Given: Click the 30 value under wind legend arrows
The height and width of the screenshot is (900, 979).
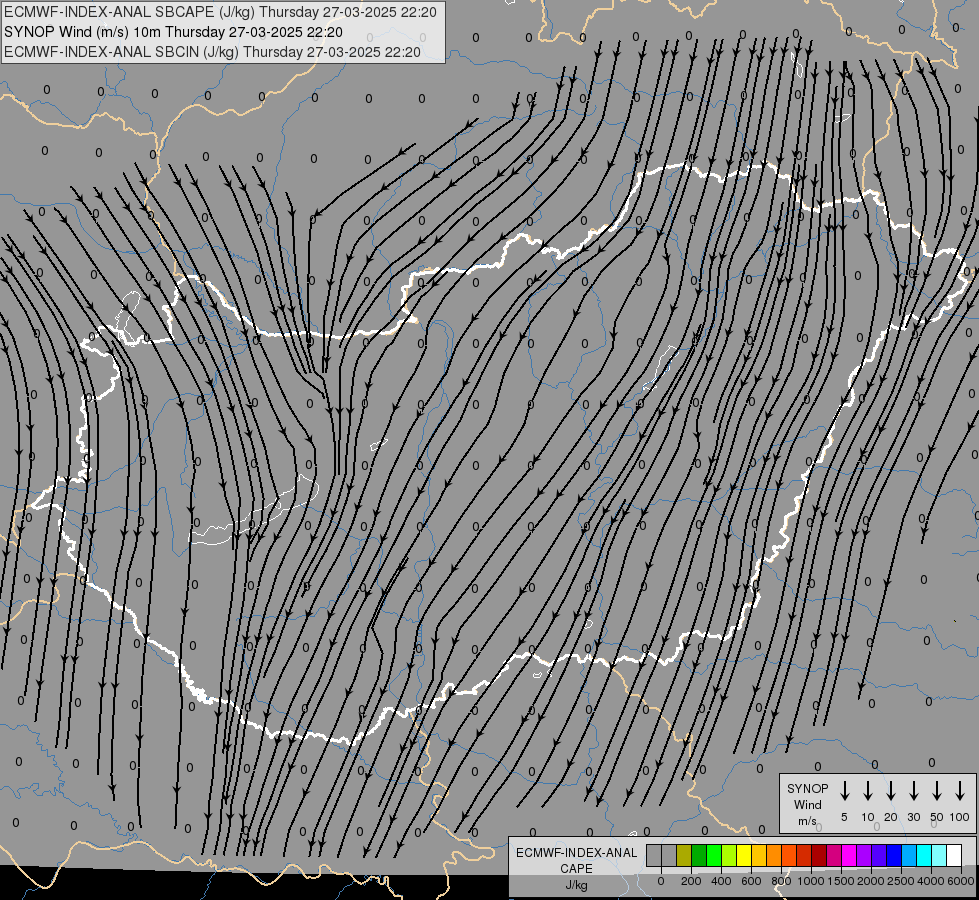Looking at the screenshot, I should pos(913,817).
